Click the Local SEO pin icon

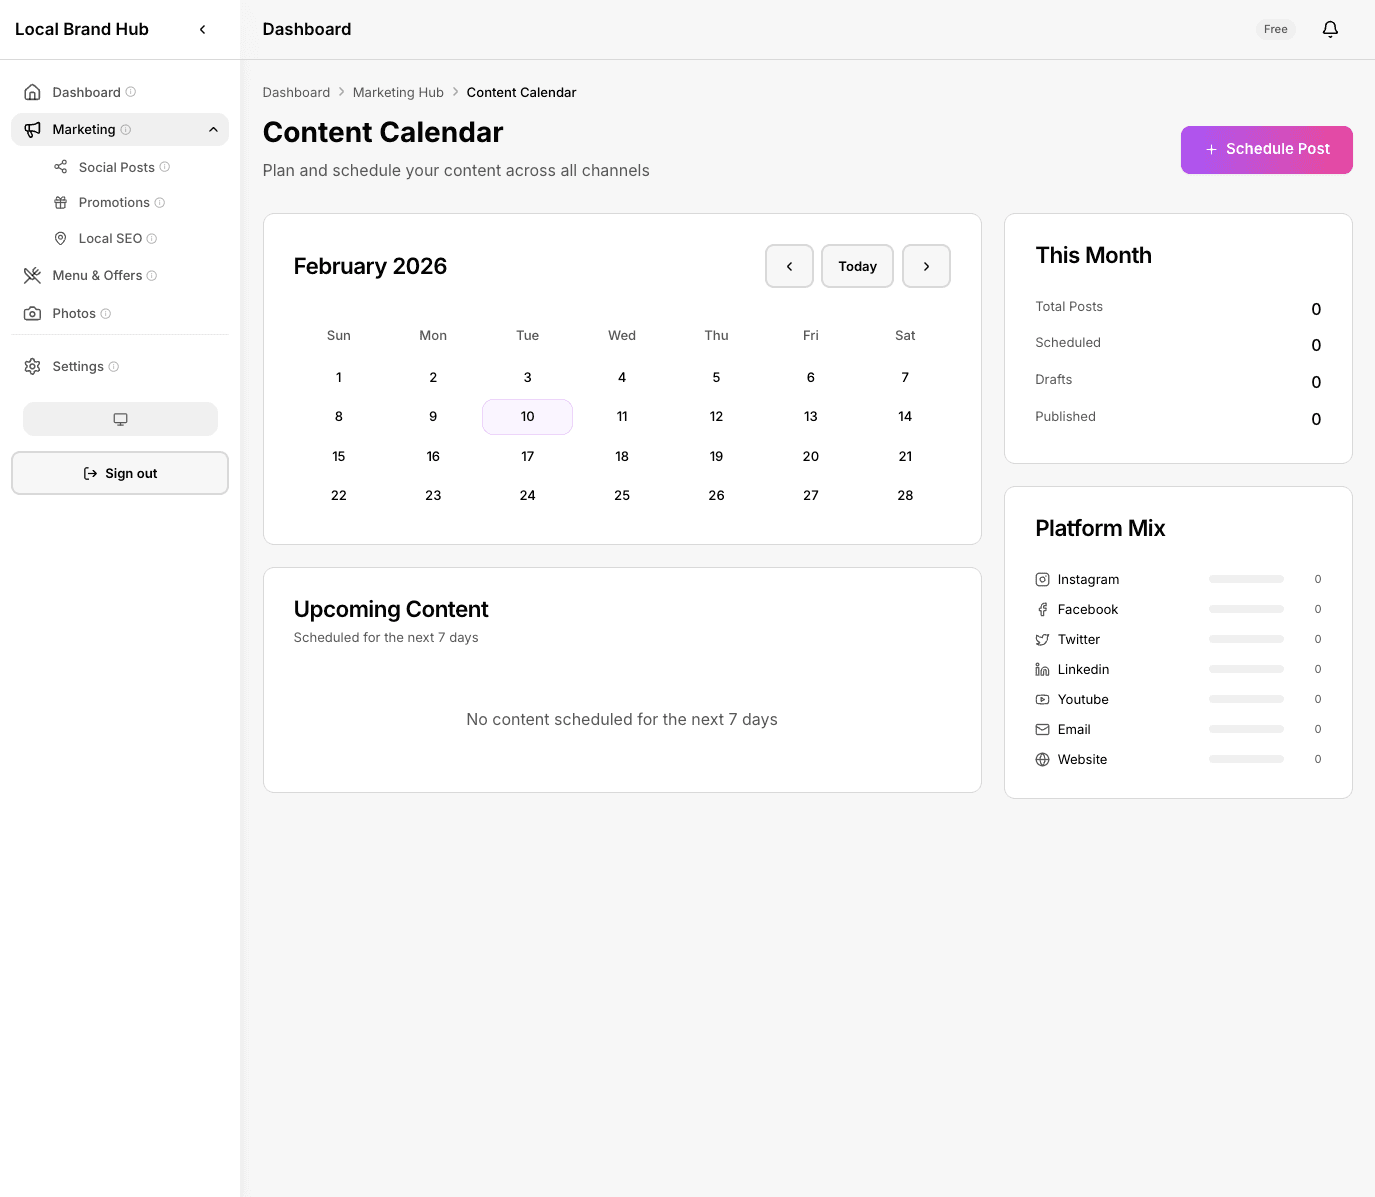pyautogui.click(x=60, y=238)
